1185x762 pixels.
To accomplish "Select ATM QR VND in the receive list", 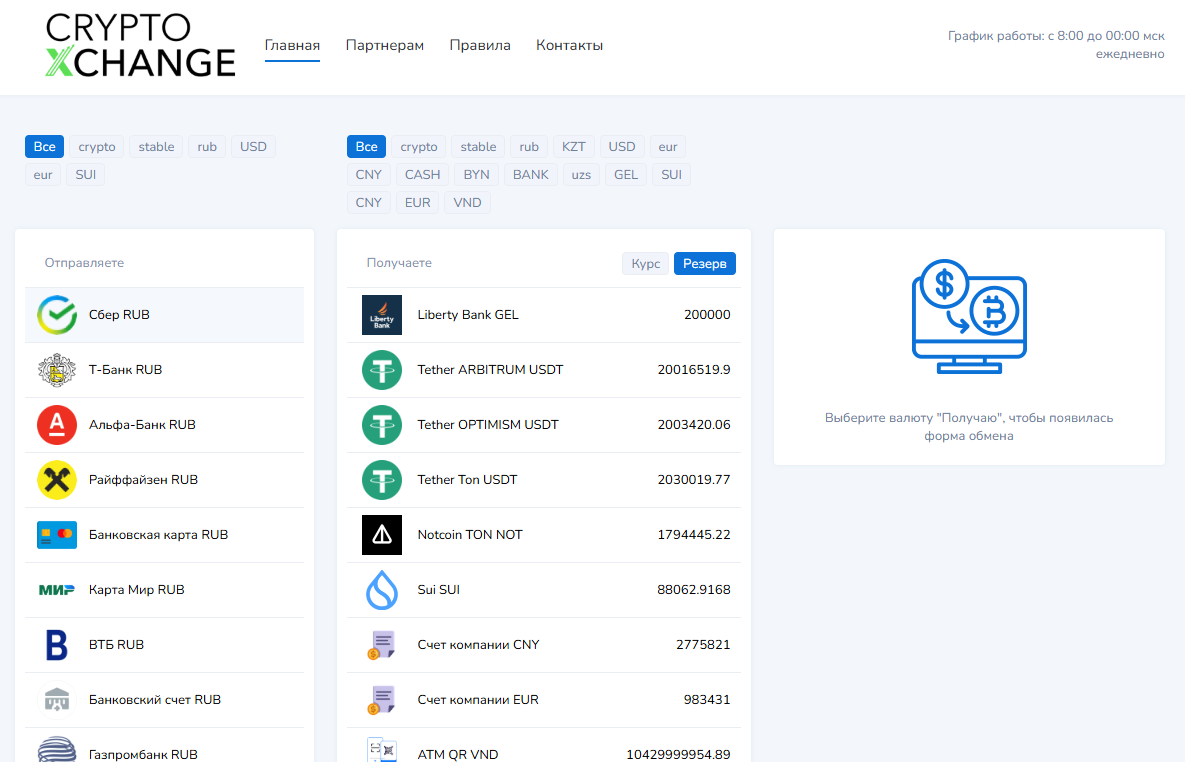I will pos(458,754).
